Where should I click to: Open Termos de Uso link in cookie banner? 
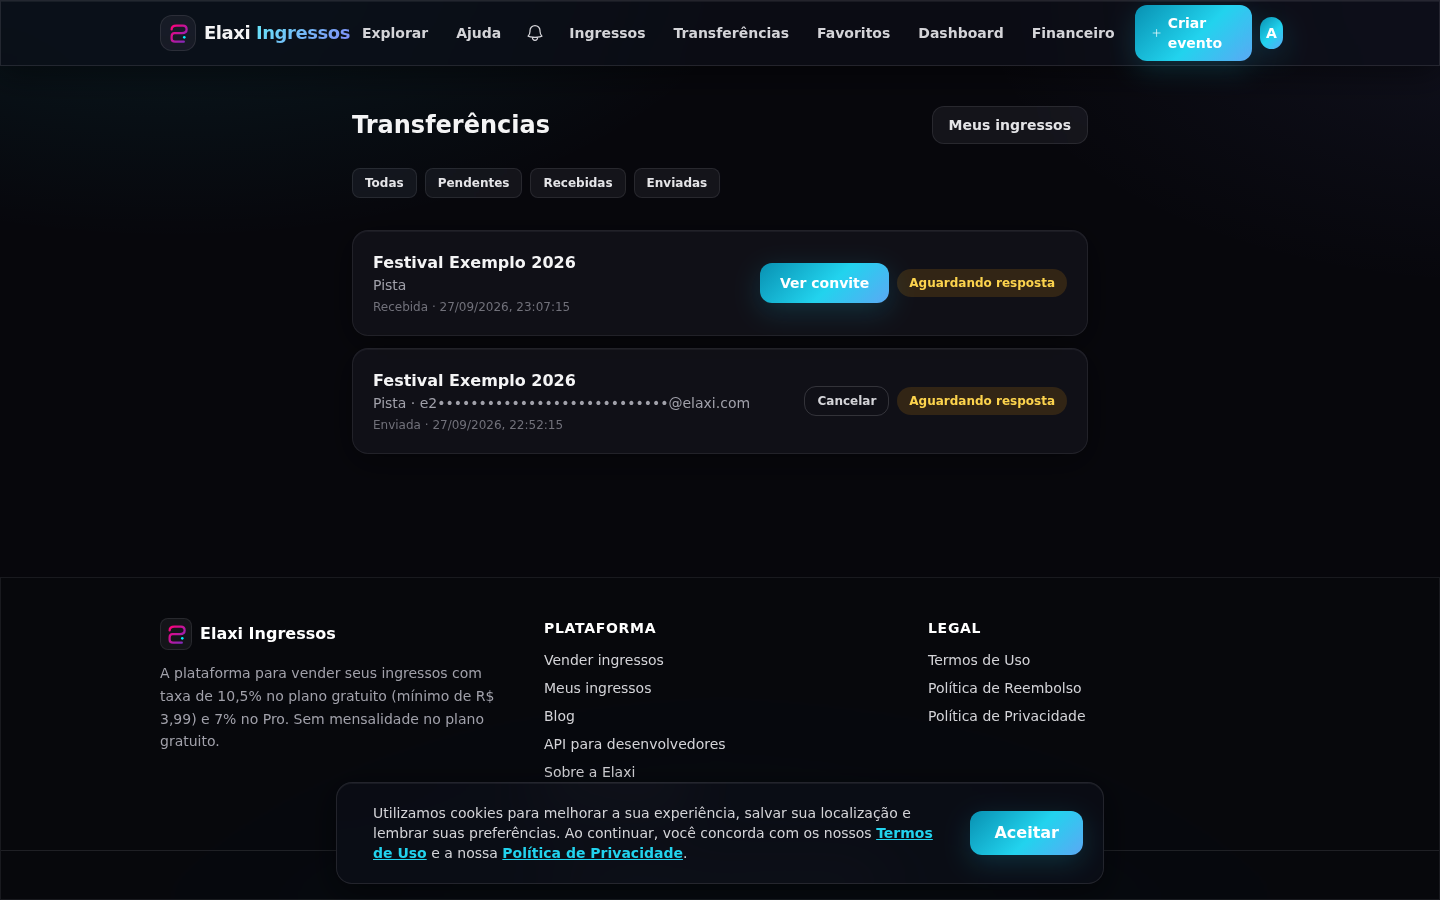click(x=904, y=833)
